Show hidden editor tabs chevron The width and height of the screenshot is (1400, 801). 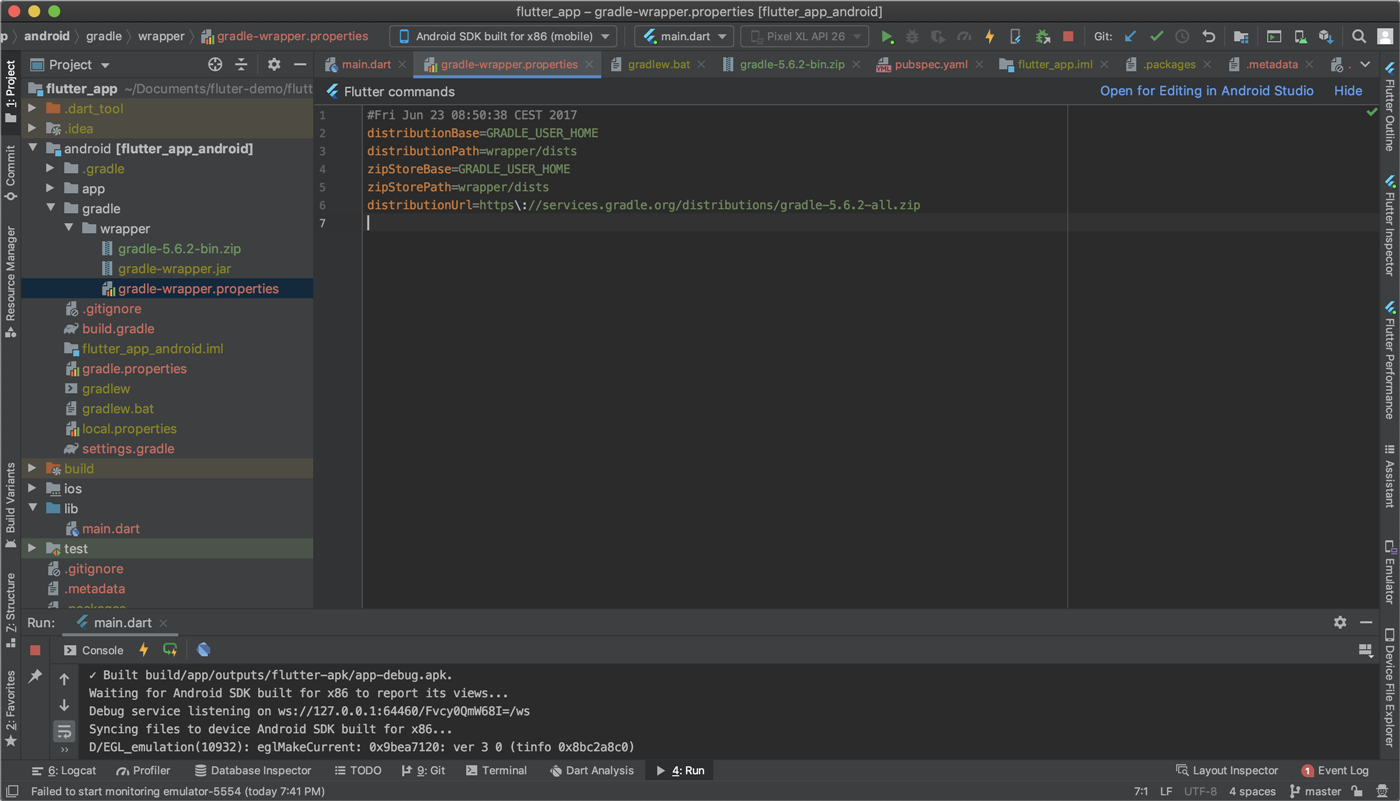[1365, 65]
